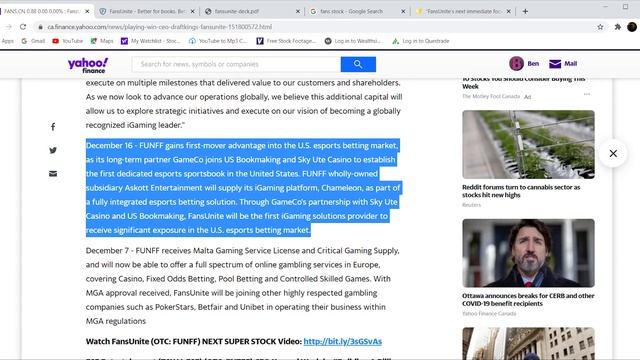Click the Ben account name
Image resolution: width=640 pixels, height=360 pixels.
[533, 64]
